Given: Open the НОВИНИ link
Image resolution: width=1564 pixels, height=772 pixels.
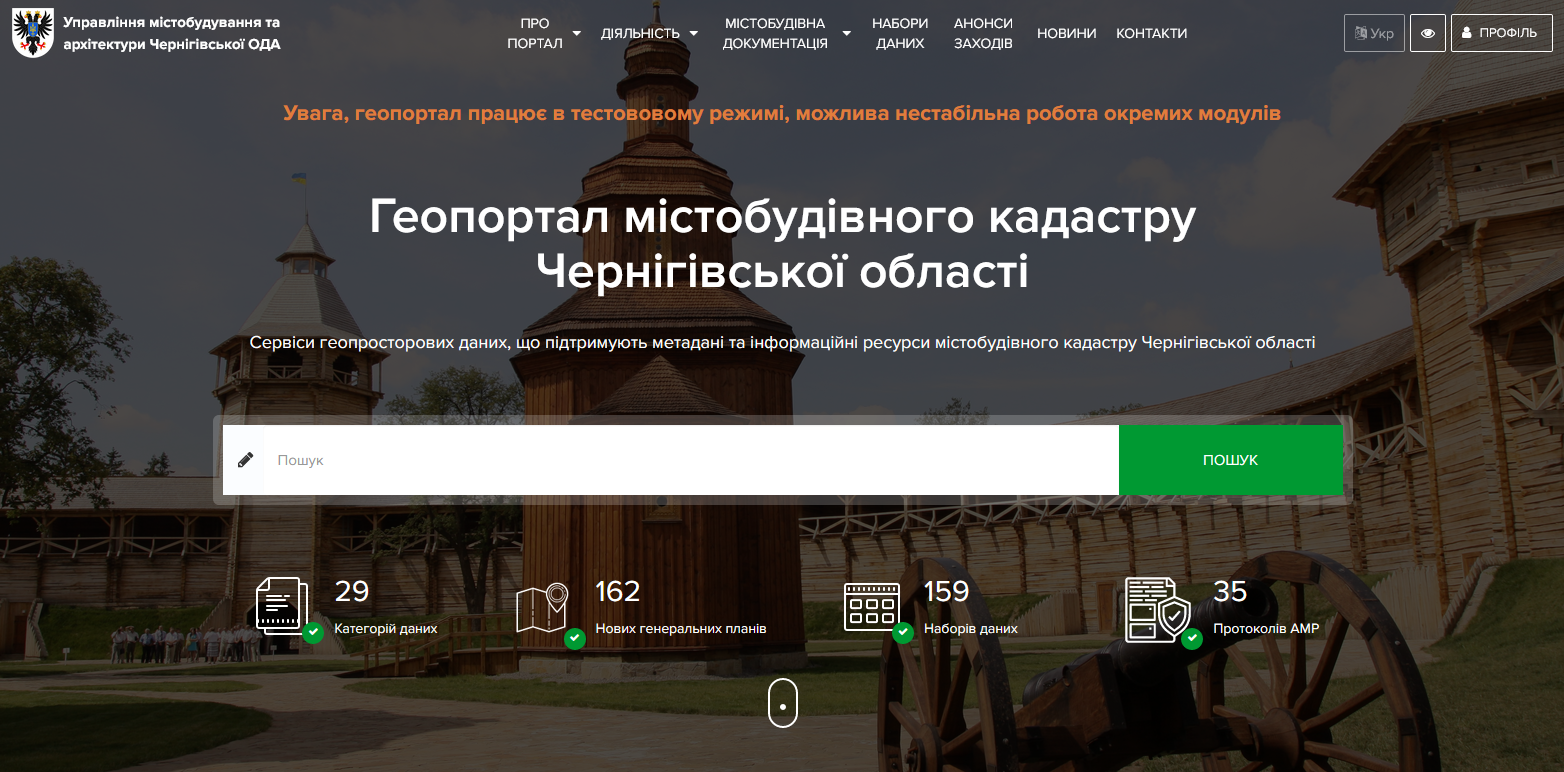Looking at the screenshot, I should 1066,33.
